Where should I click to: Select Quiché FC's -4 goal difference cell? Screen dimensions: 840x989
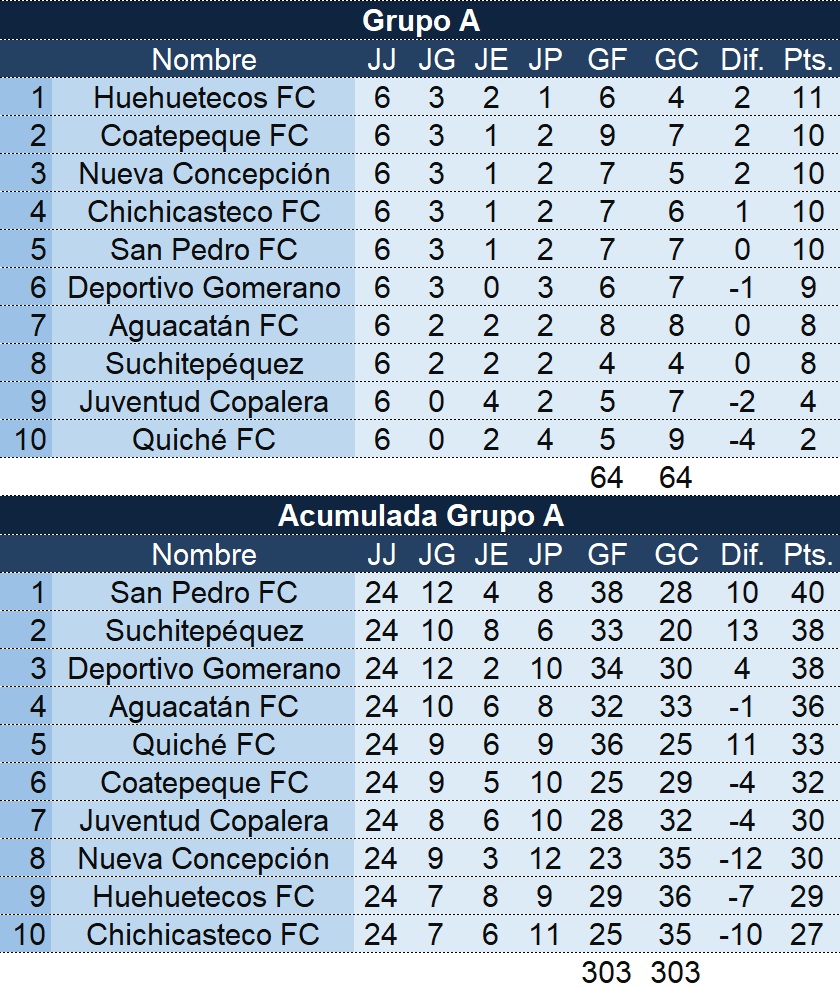[x=741, y=440]
